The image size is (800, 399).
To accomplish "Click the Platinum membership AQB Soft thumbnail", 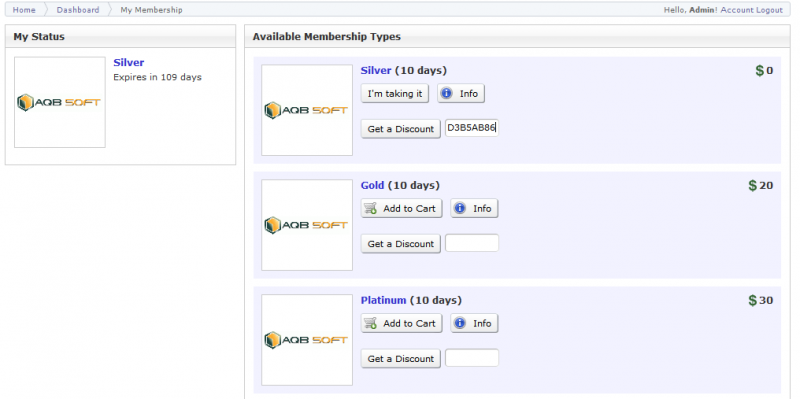I will [307, 339].
